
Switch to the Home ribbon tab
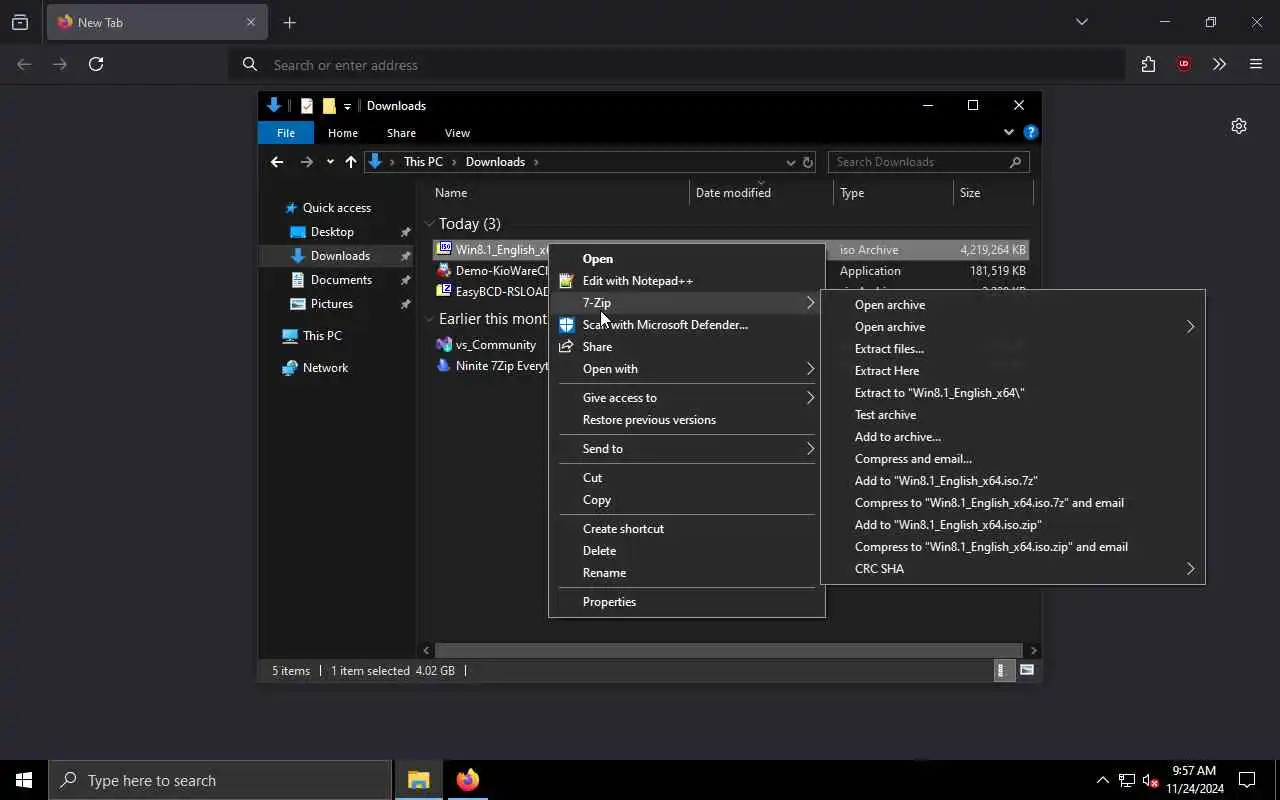(x=343, y=133)
